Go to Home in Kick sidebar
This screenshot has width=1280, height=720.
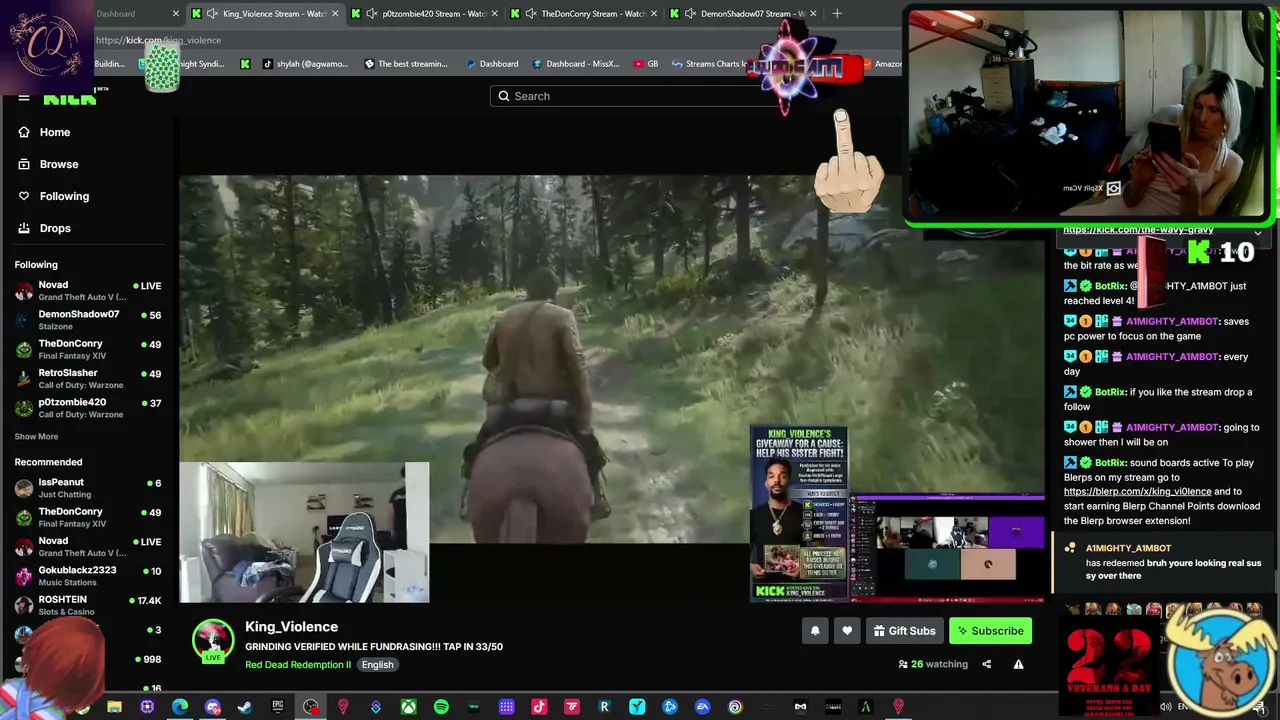point(55,132)
